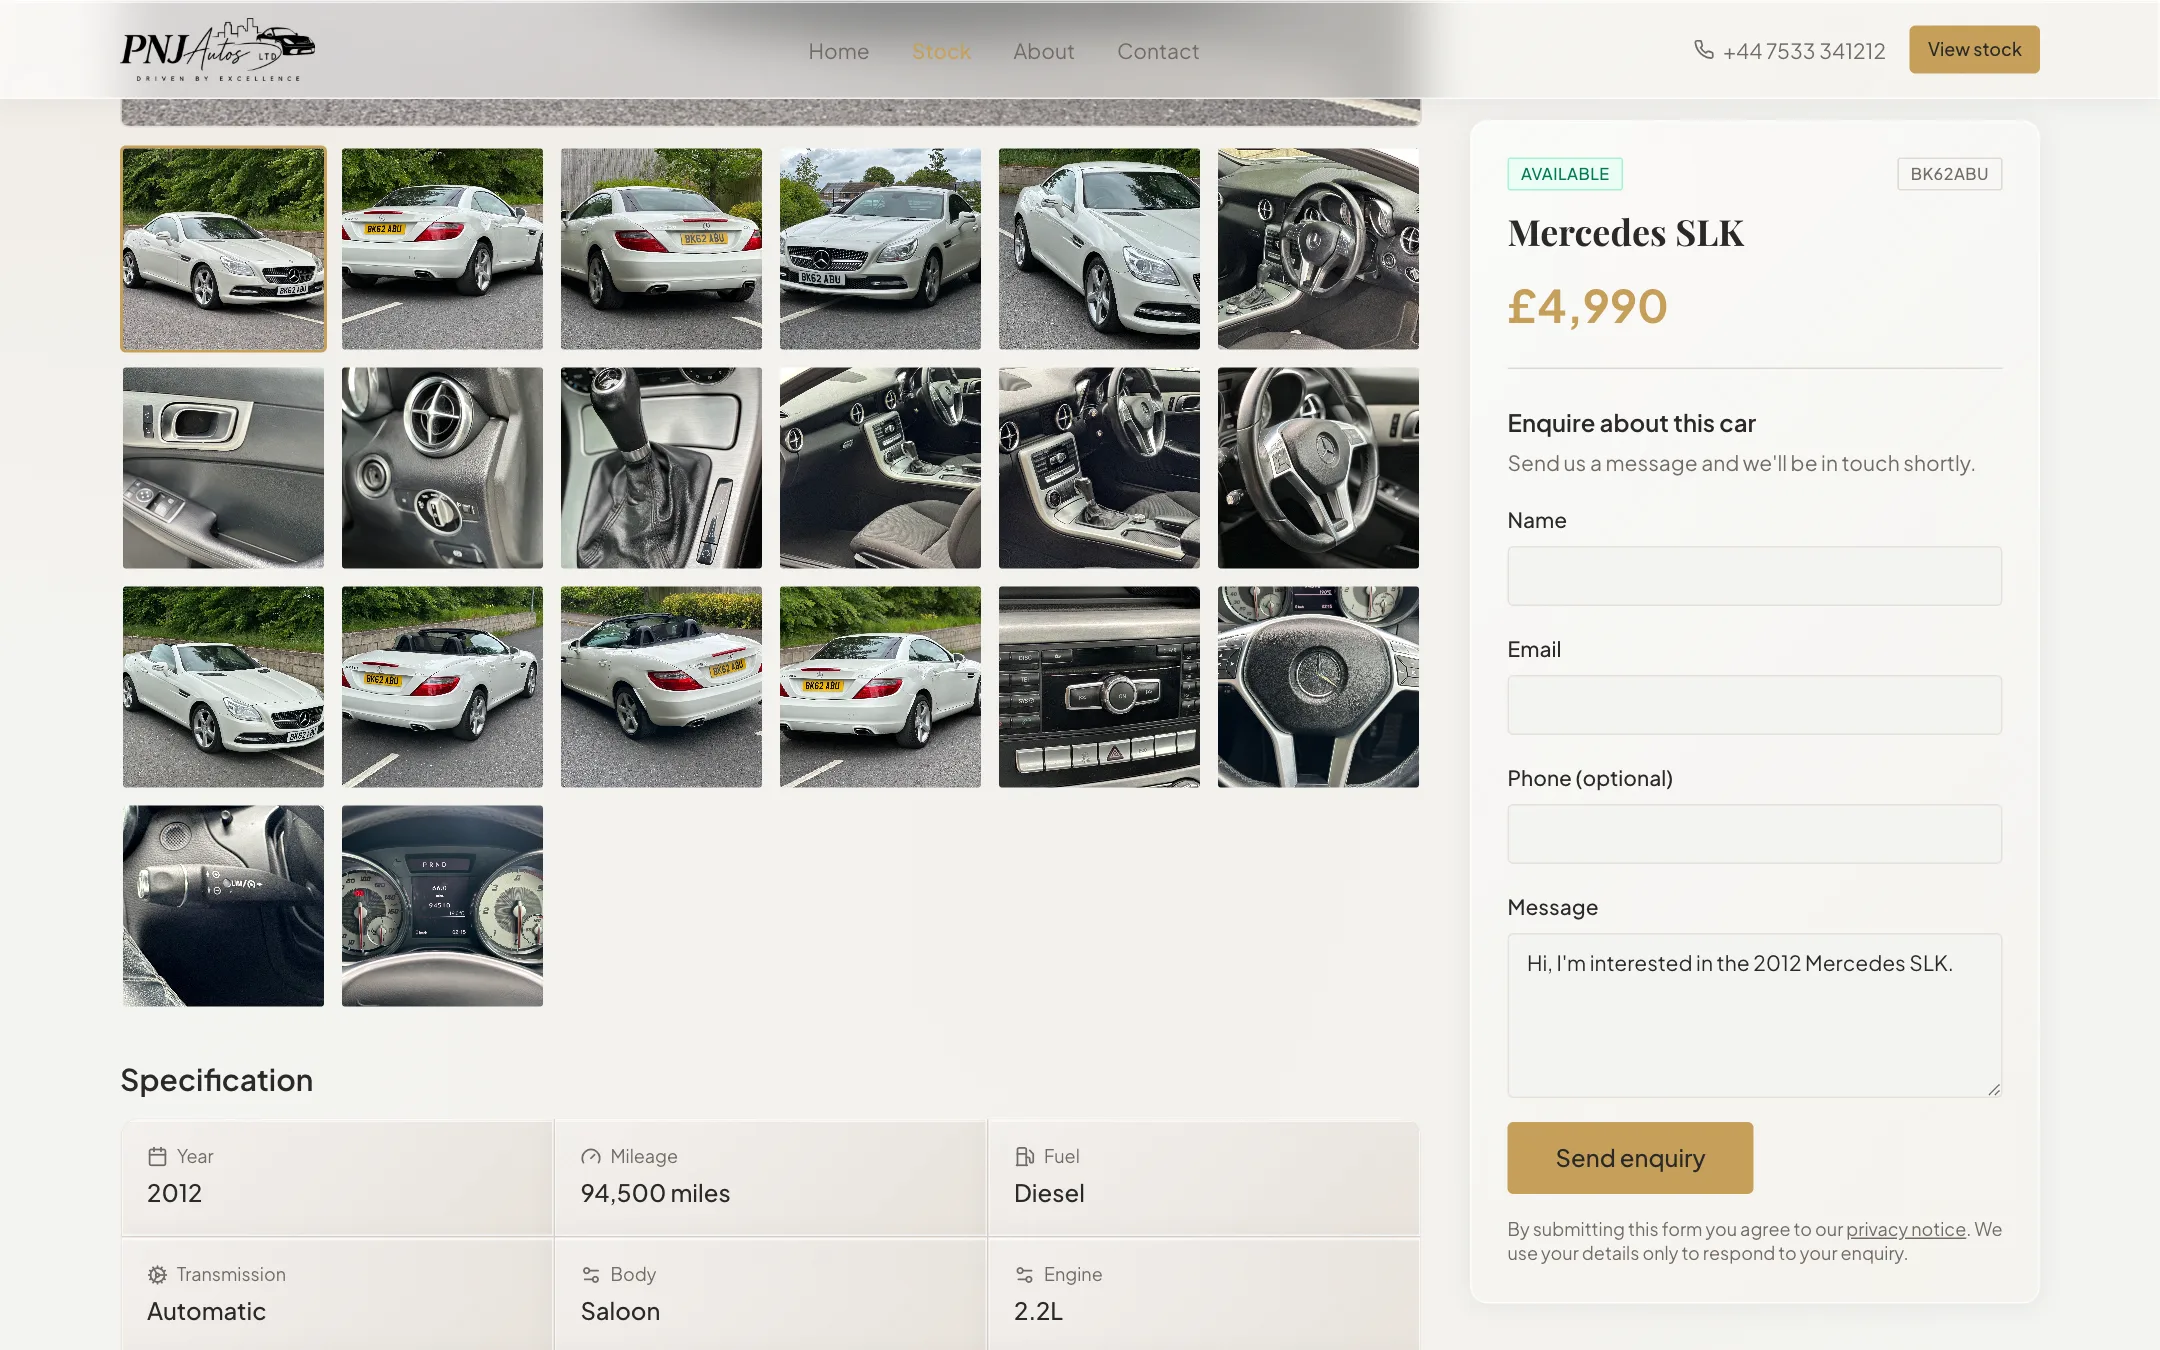2160x1350 pixels.
Task: Submit with Send enquiry button
Action: [1630, 1158]
